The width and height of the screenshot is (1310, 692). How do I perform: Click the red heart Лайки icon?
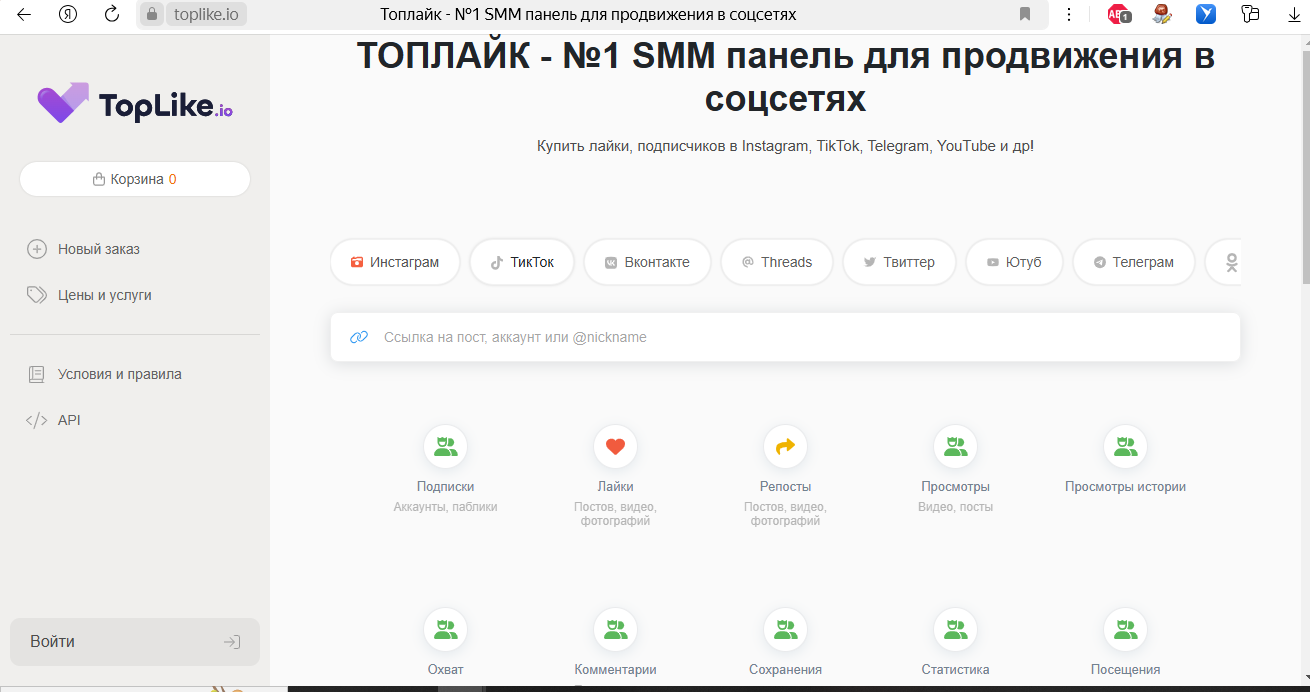tap(615, 447)
